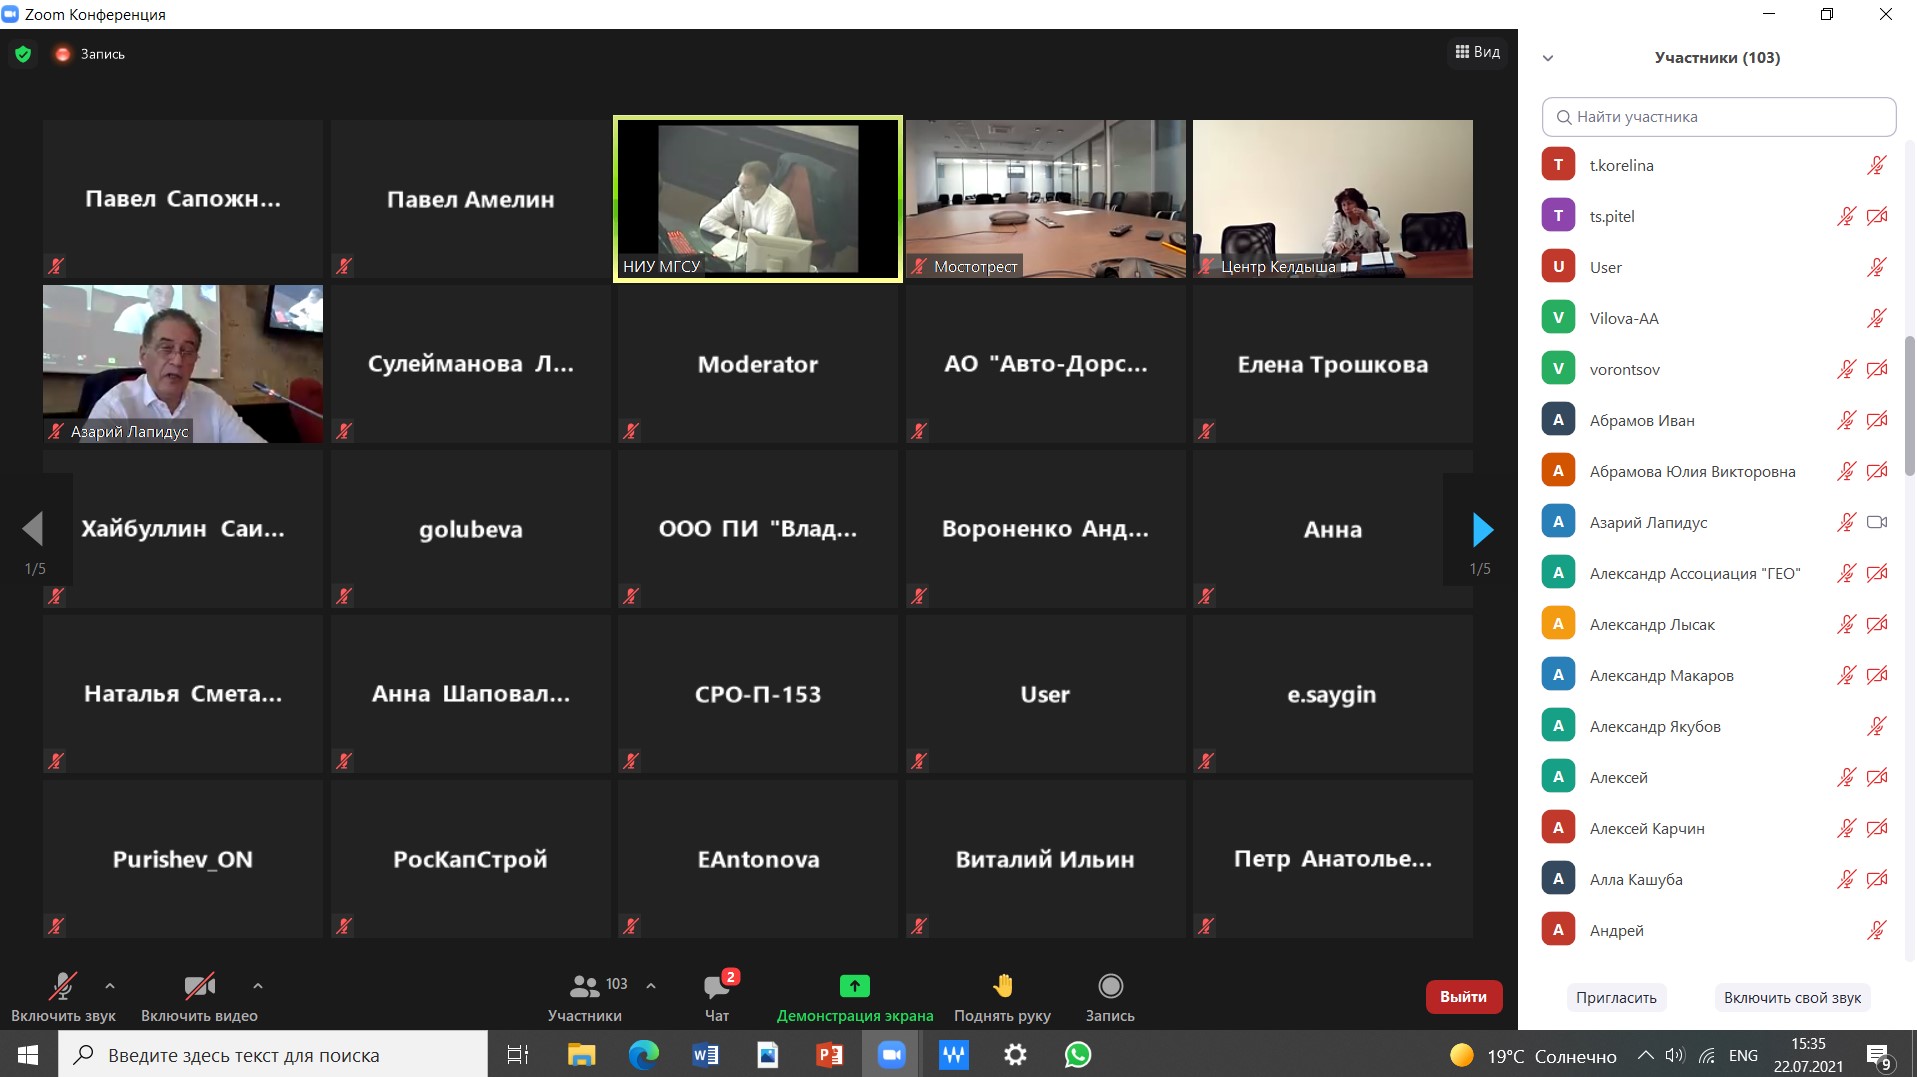This screenshot has width=1917, height=1077.
Task: Select Александр Ассоциация "ГЕО" list row
Action: point(1718,573)
